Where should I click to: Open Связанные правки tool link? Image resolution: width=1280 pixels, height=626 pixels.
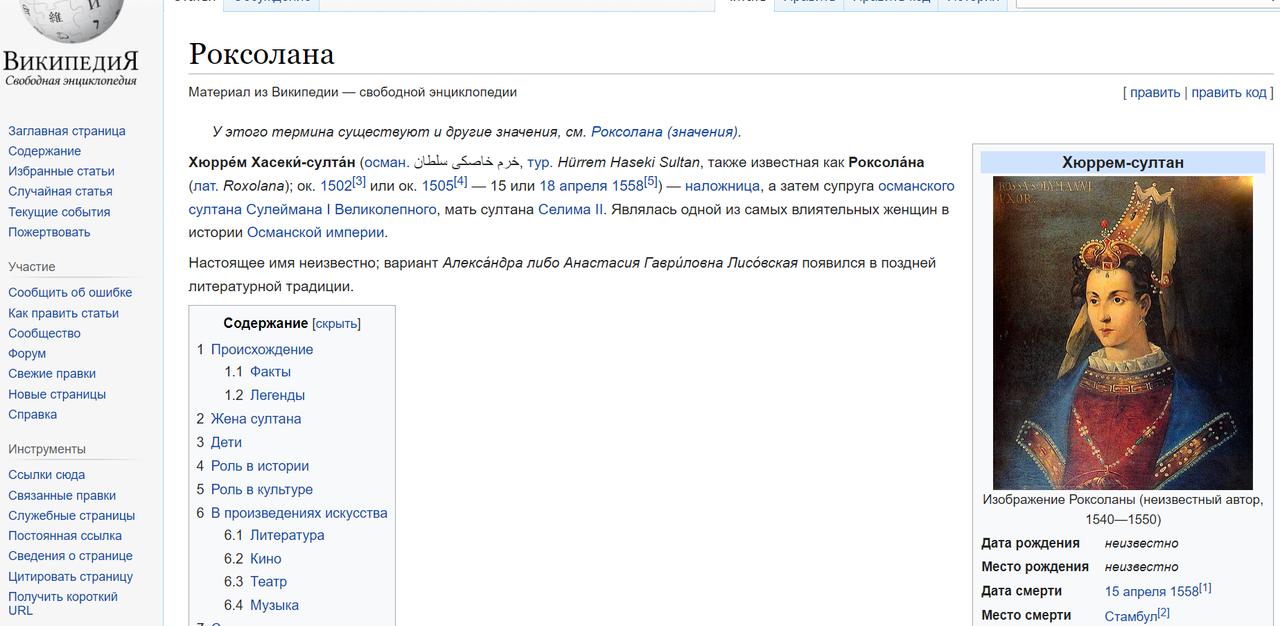[x=62, y=495]
